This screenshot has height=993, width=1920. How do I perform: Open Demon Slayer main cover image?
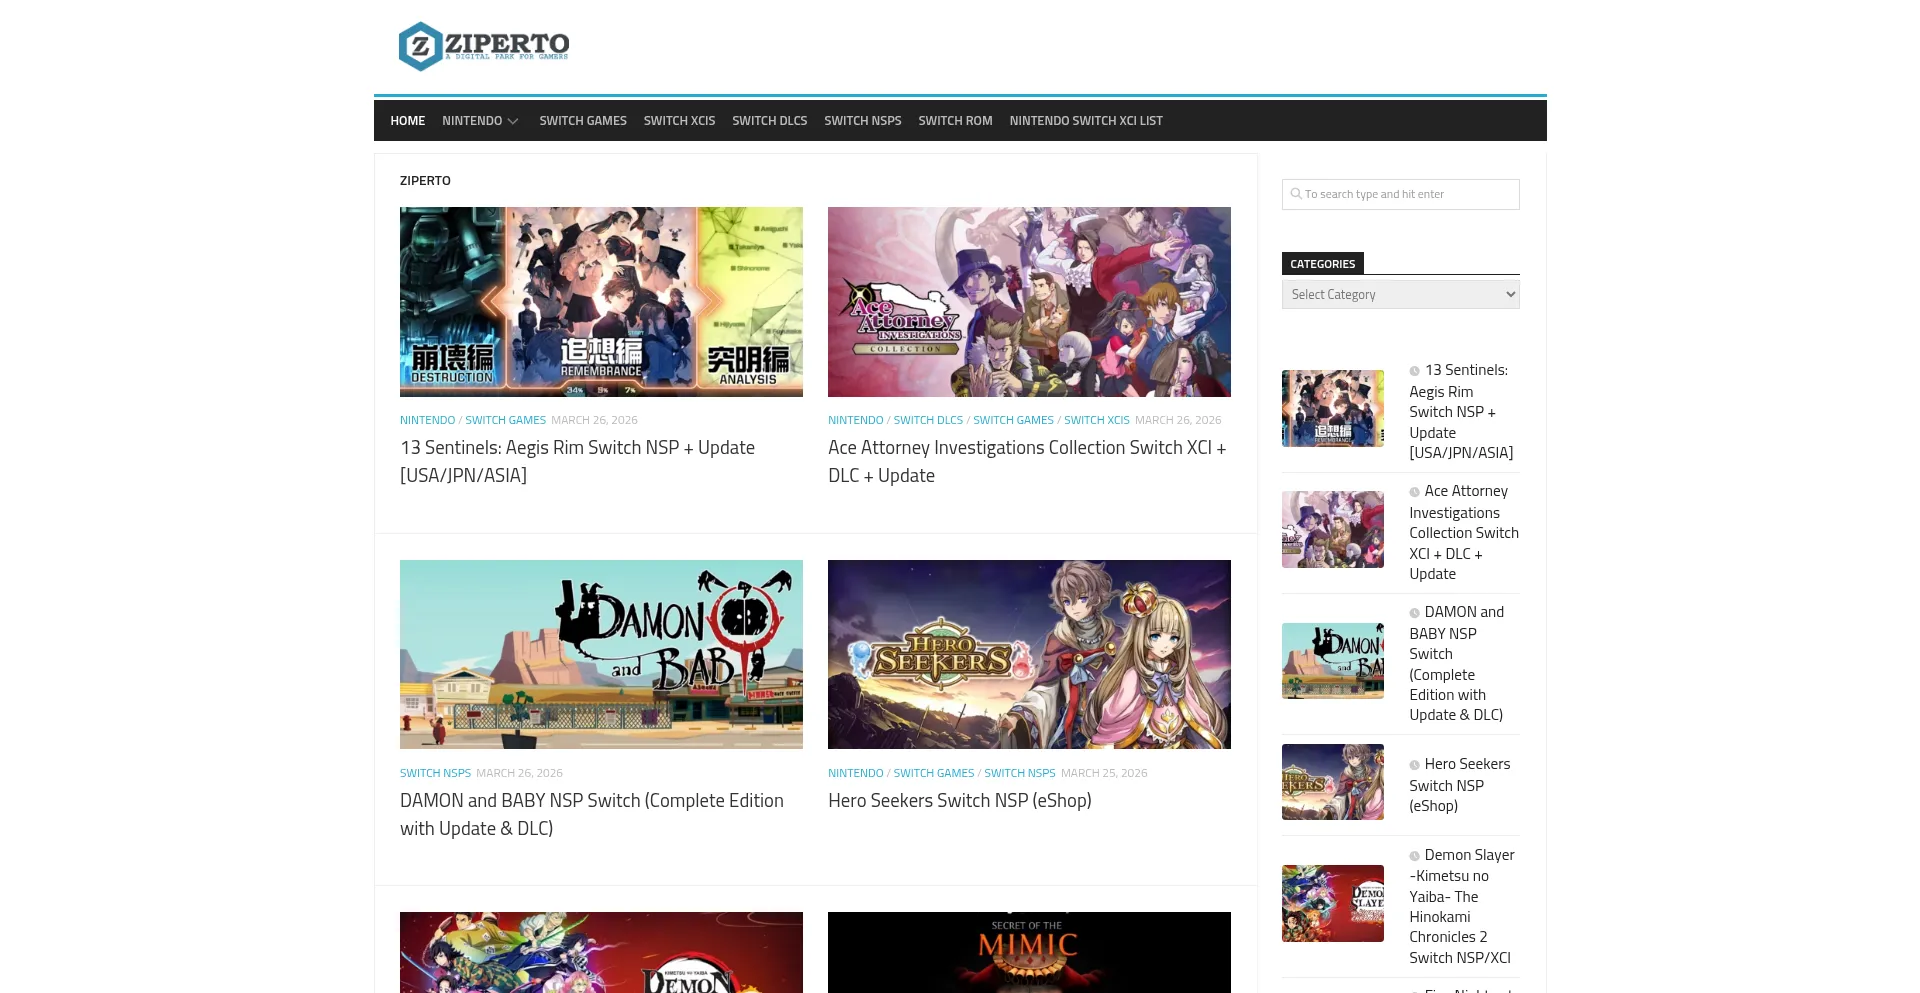point(601,952)
